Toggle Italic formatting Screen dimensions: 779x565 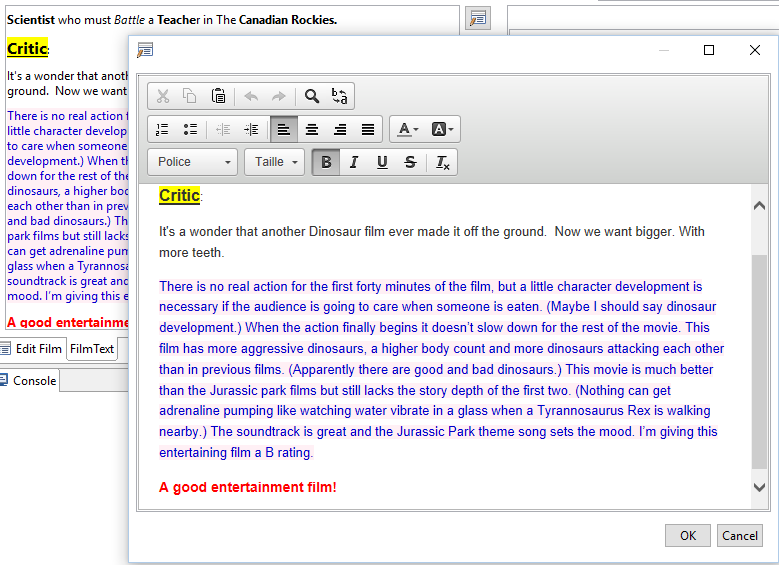click(x=353, y=162)
